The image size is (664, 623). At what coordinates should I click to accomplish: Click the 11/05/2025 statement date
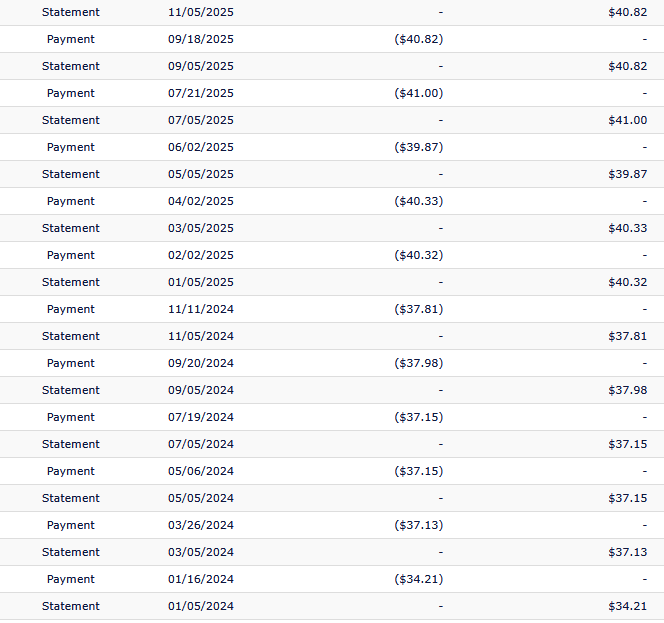point(201,12)
